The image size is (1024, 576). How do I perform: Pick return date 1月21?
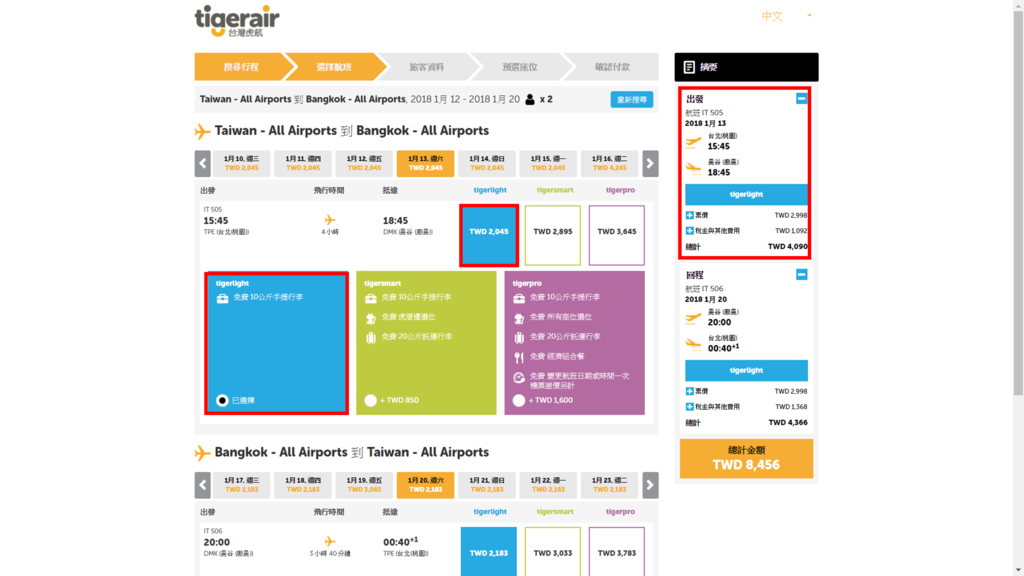point(487,485)
